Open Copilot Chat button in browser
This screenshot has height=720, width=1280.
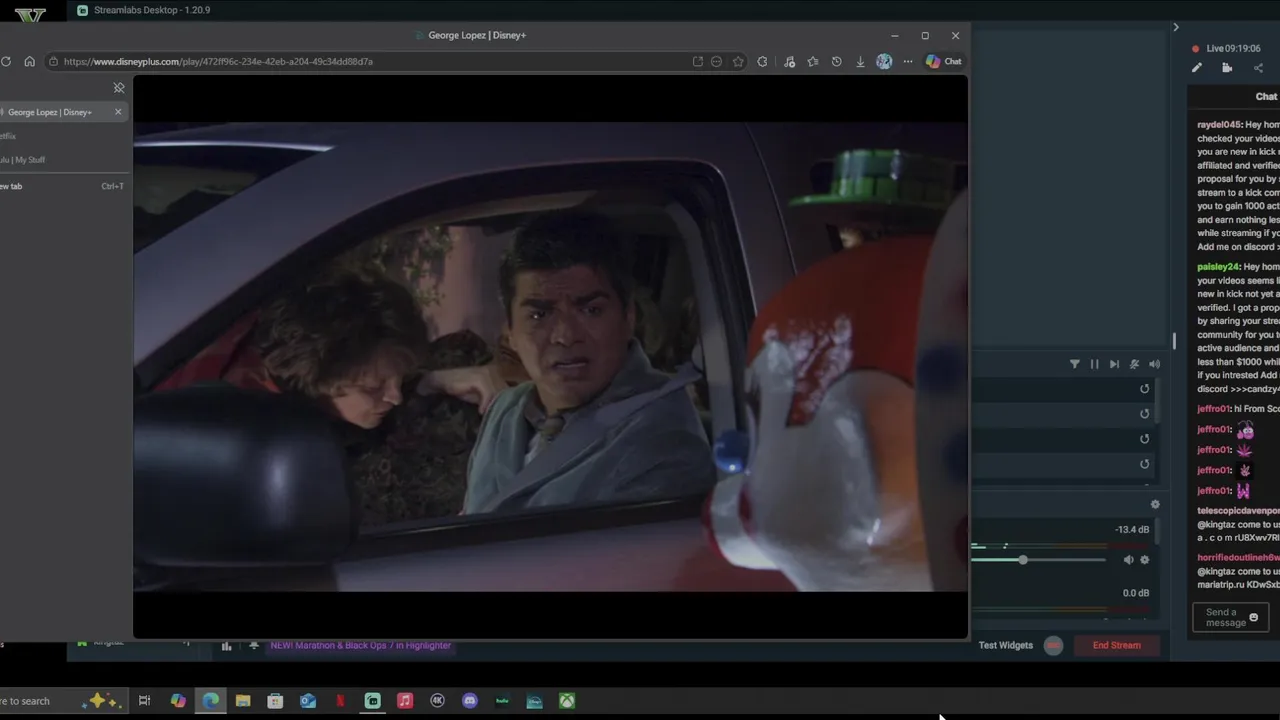(x=943, y=61)
